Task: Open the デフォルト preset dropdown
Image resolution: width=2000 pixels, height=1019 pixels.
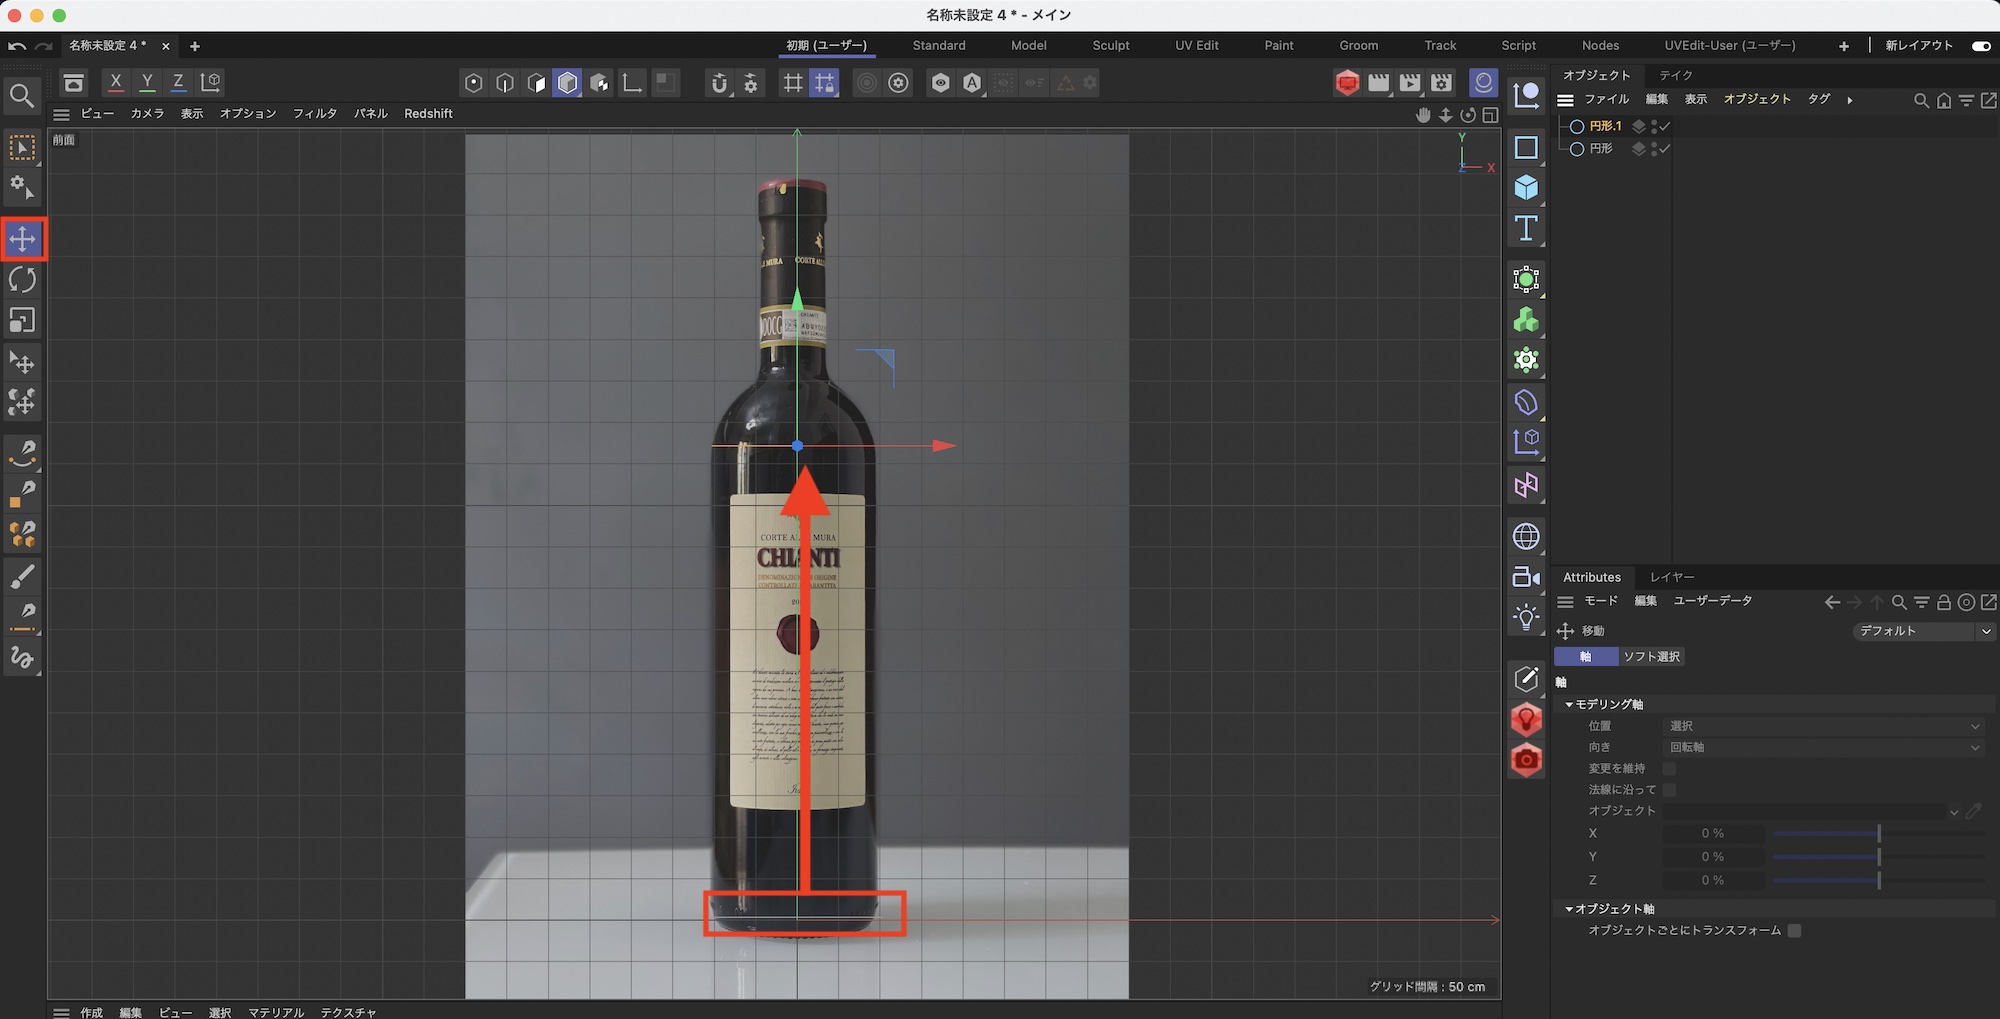Action: pyautogui.click(x=1923, y=631)
